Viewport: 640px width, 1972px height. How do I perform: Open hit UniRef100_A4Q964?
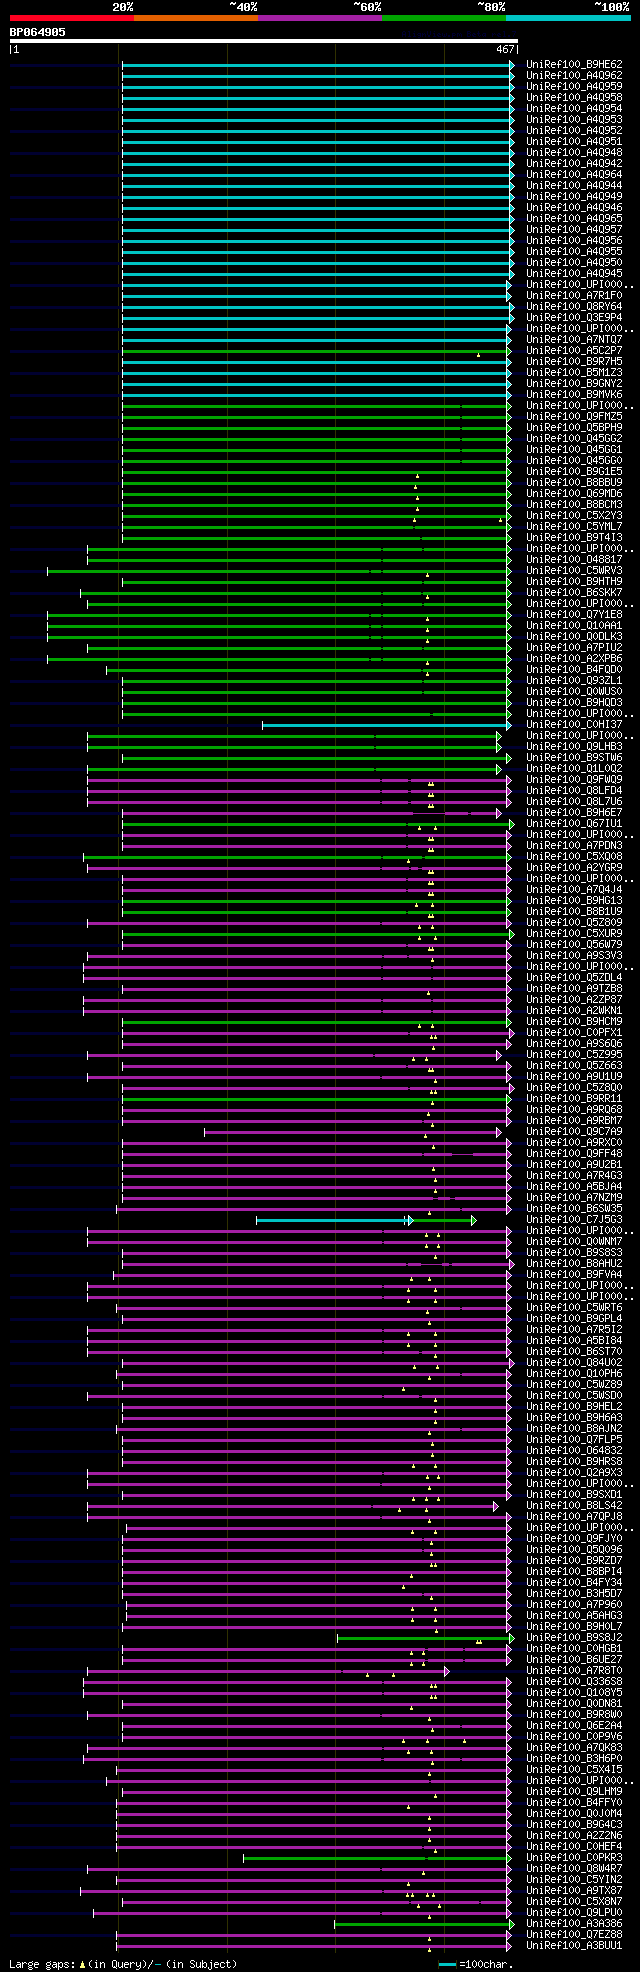pos(574,174)
